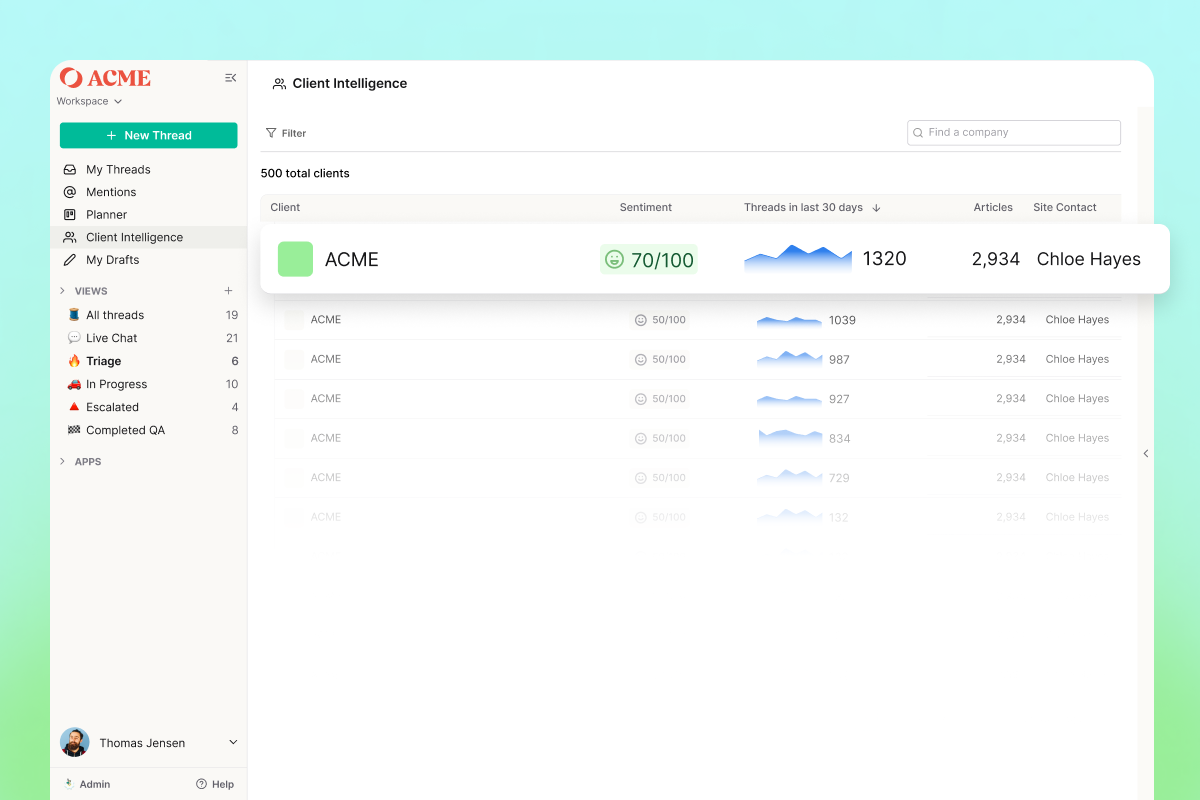Open the Admin link
Viewport: 1200px width, 800px height.
pyautogui.click(x=94, y=784)
